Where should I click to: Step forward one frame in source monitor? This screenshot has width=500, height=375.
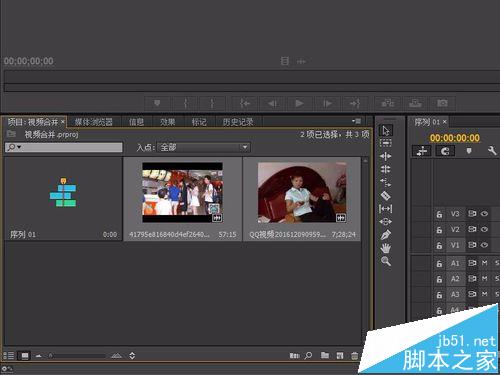tap(327, 104)
